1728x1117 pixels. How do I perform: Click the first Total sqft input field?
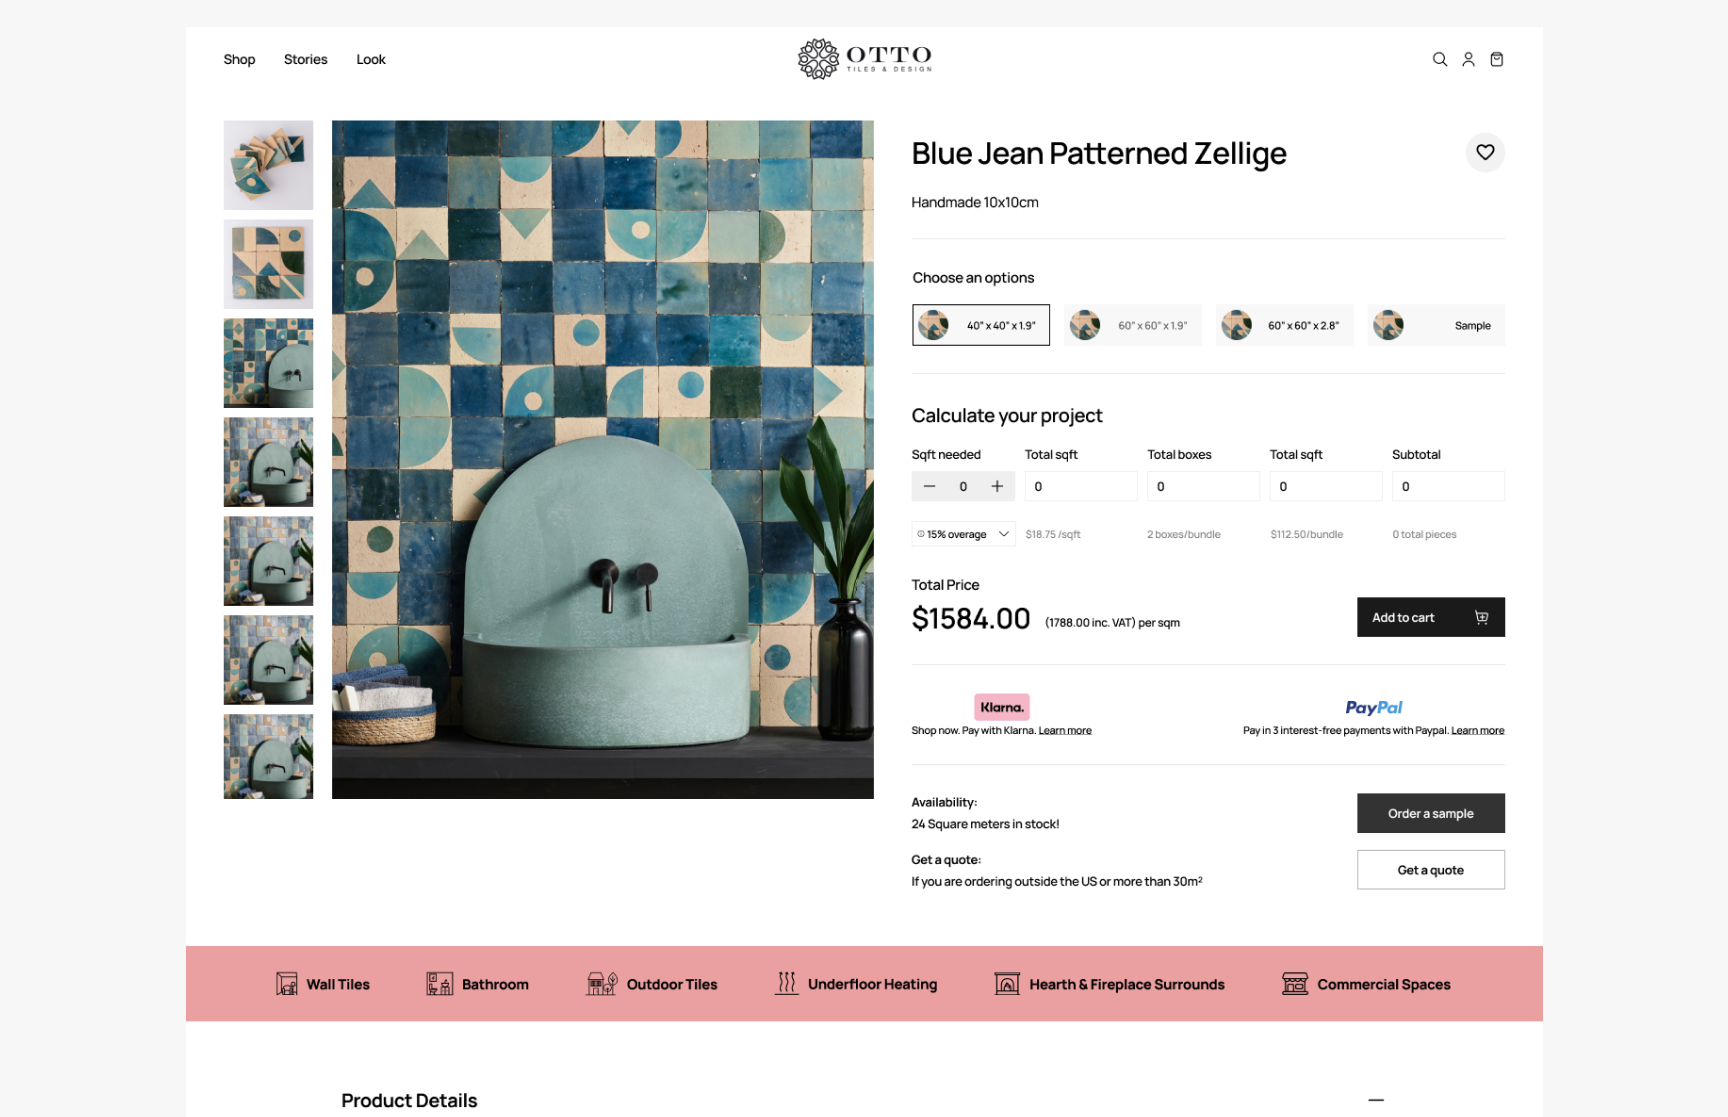click(1080, 487)
